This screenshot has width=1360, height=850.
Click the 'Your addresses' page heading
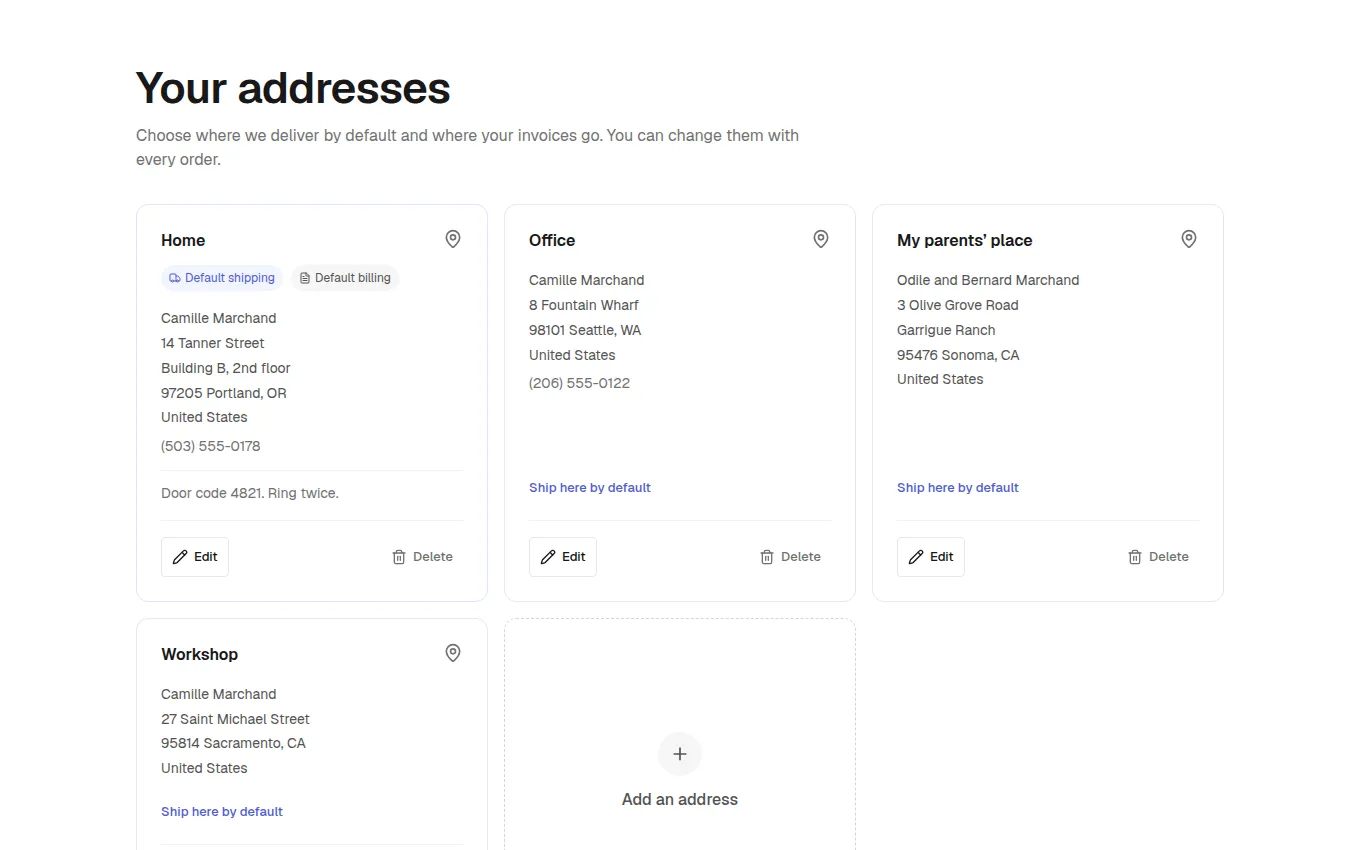pyautogui.click(x=293, y=88)
